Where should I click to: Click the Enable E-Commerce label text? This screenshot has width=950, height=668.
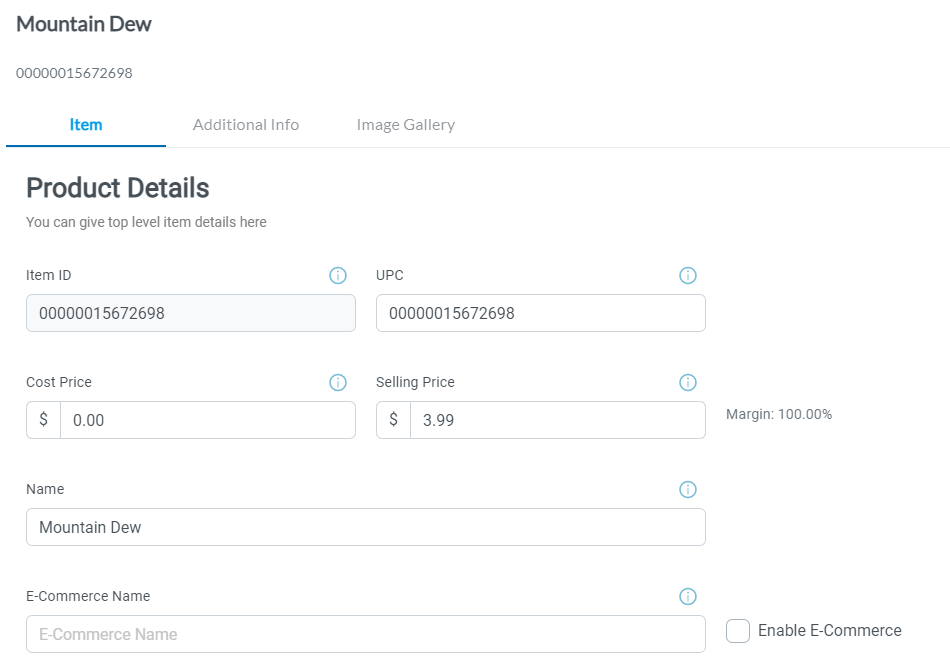(x=830, y=630)
